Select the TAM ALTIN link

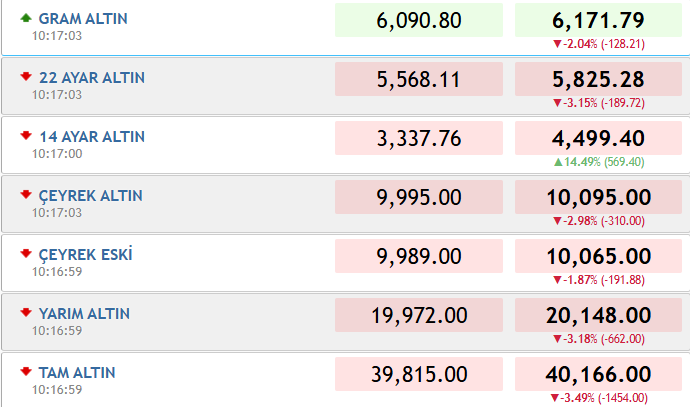77,373
